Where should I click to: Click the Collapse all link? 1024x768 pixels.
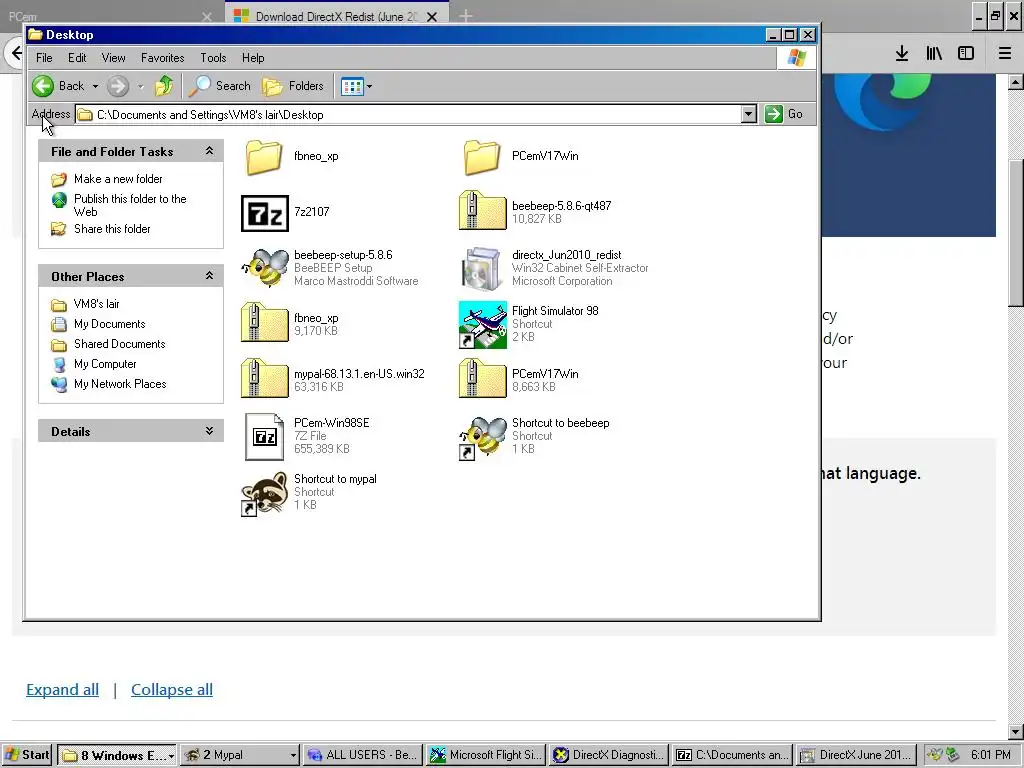tap(172, 690)
